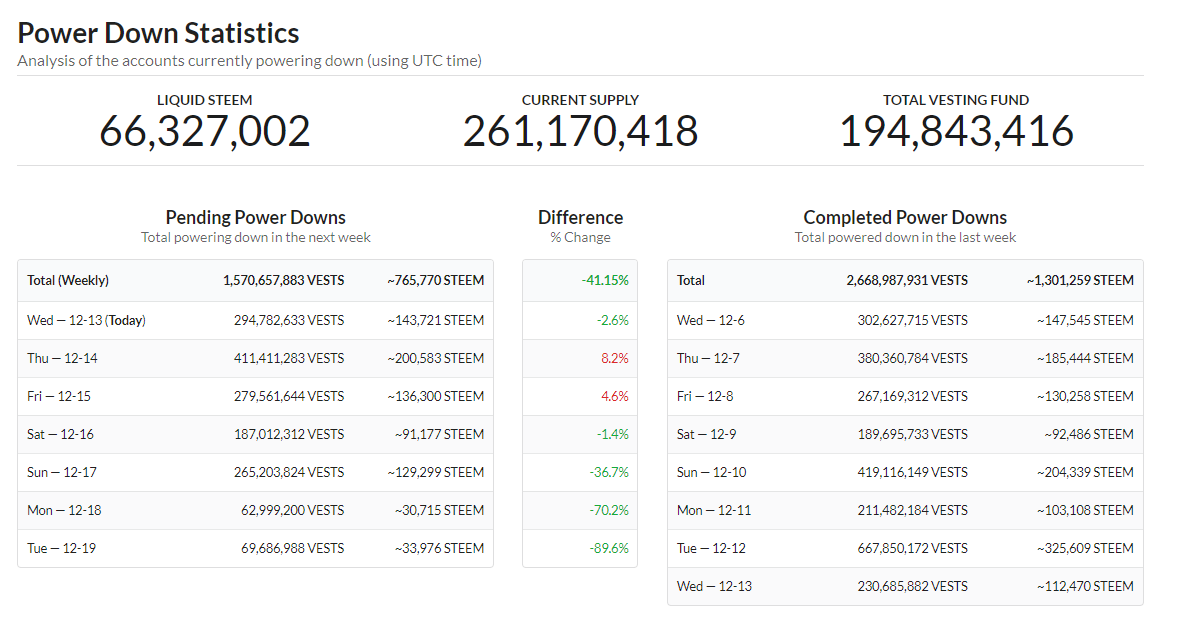Click ~765,770 STEEM pending total

(435, 280)
